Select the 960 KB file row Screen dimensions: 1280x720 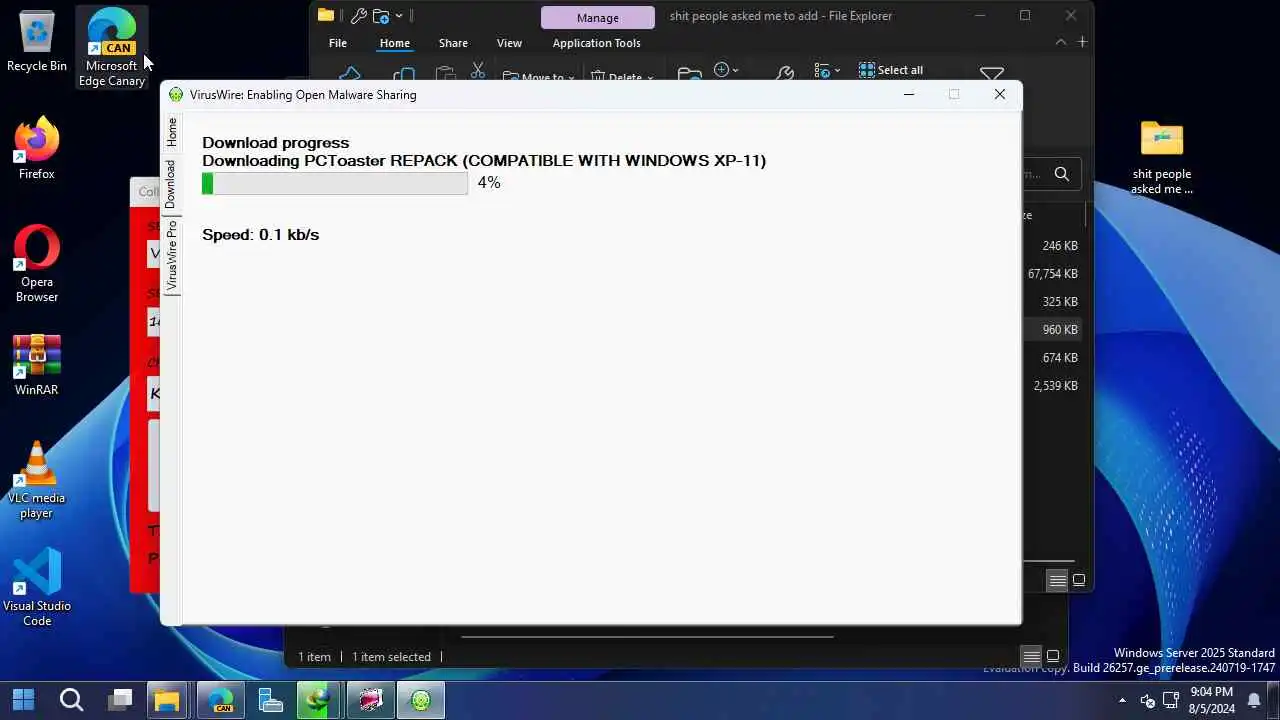1052,329
